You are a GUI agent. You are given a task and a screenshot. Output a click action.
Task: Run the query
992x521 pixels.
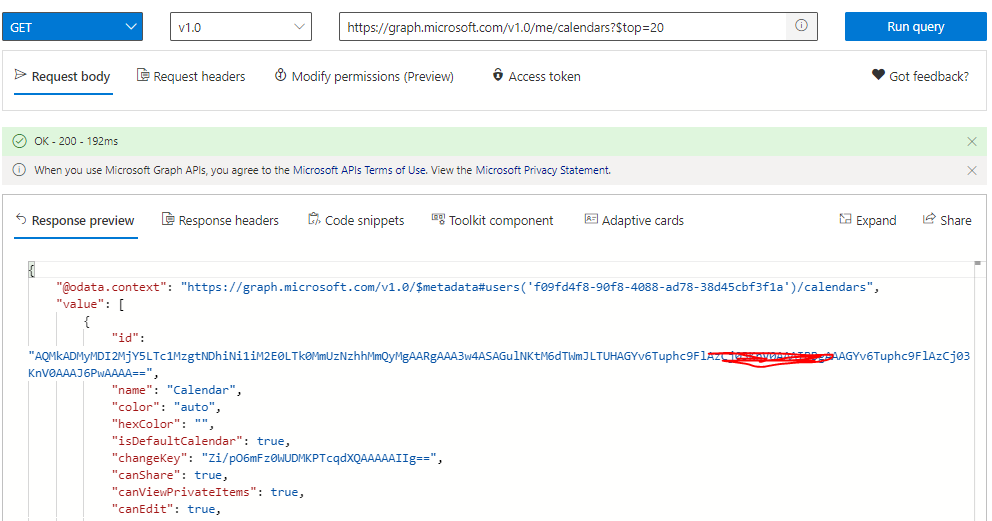coord(915,27)
